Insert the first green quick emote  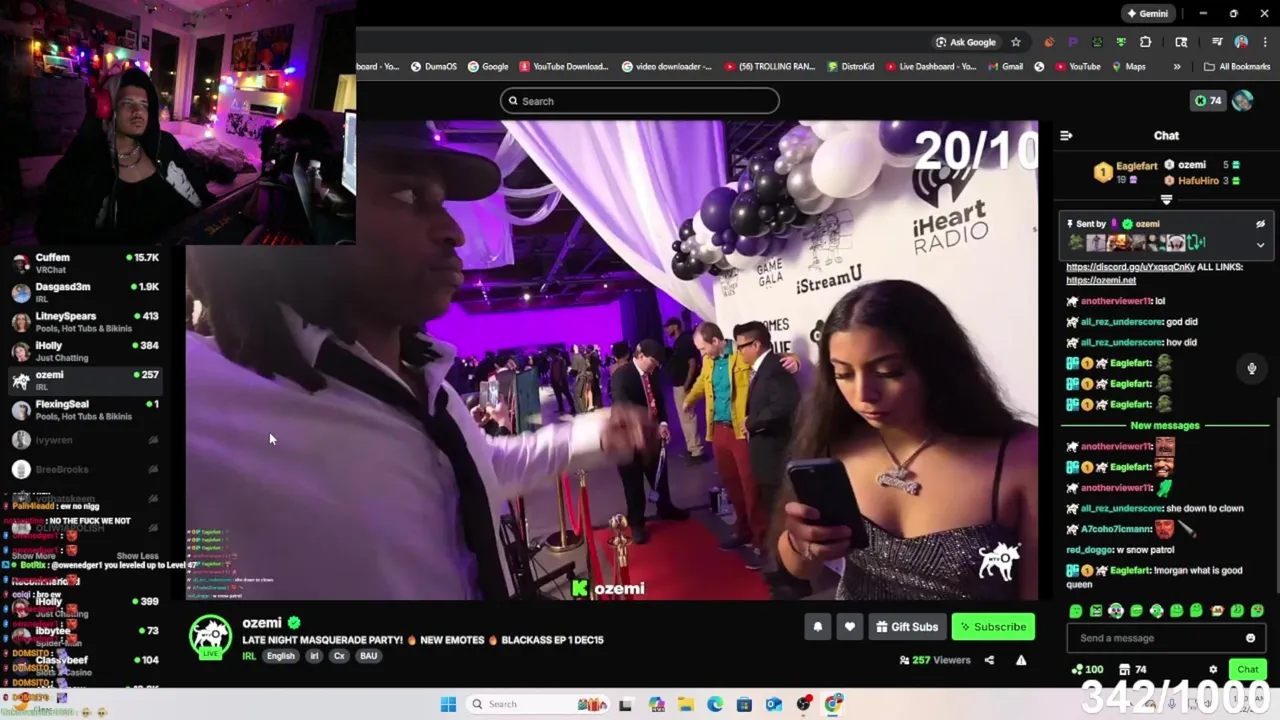(1076, 611)
